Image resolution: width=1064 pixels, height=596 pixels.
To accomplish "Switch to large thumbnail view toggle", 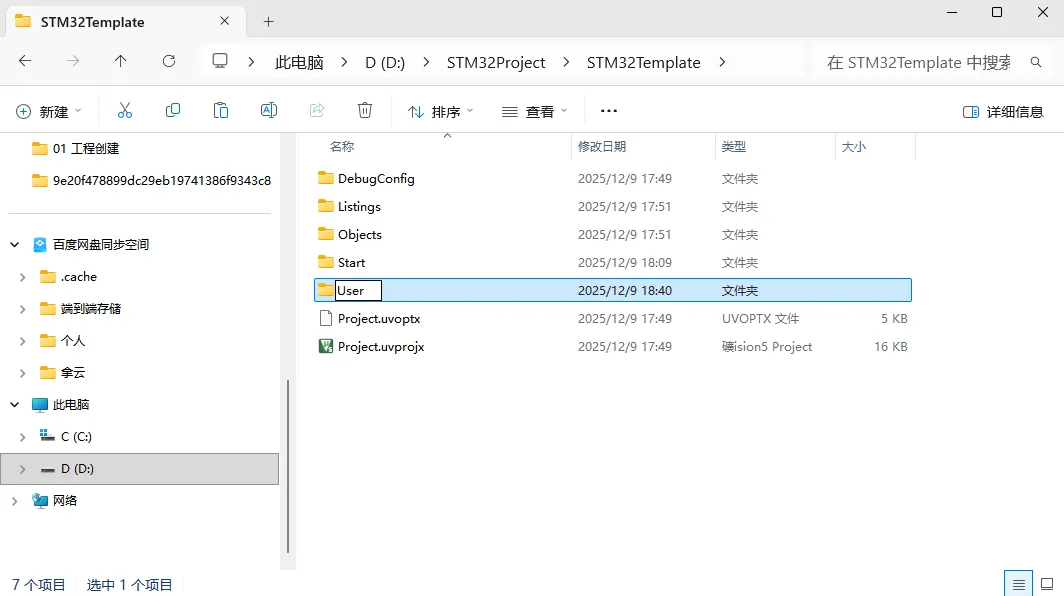I will (1046, 582).
